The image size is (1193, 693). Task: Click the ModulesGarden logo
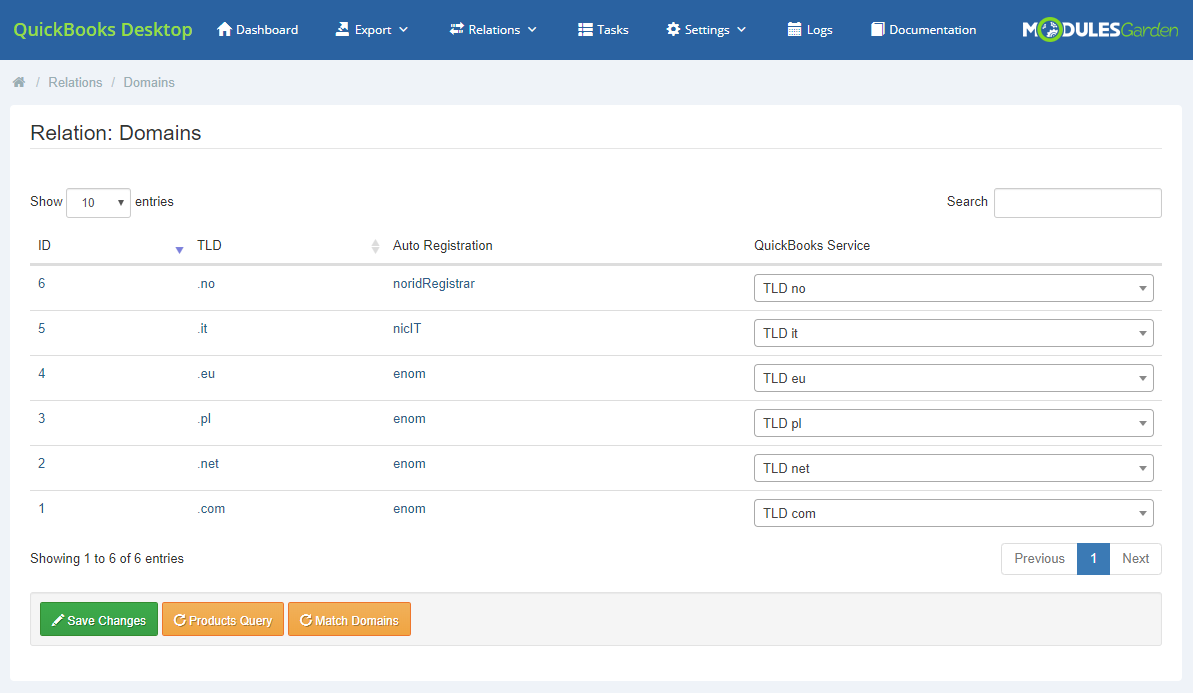pyautogui.click(x=1100, y=29)
